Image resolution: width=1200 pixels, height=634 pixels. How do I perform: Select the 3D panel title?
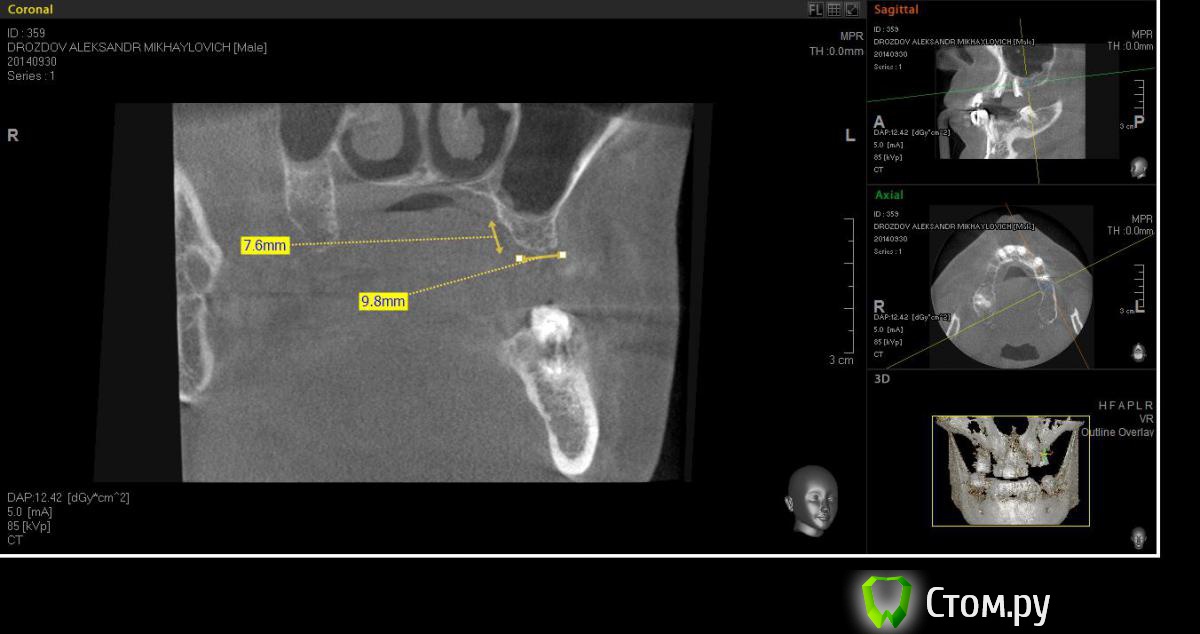pyautogui.click(x=882, y=379)
